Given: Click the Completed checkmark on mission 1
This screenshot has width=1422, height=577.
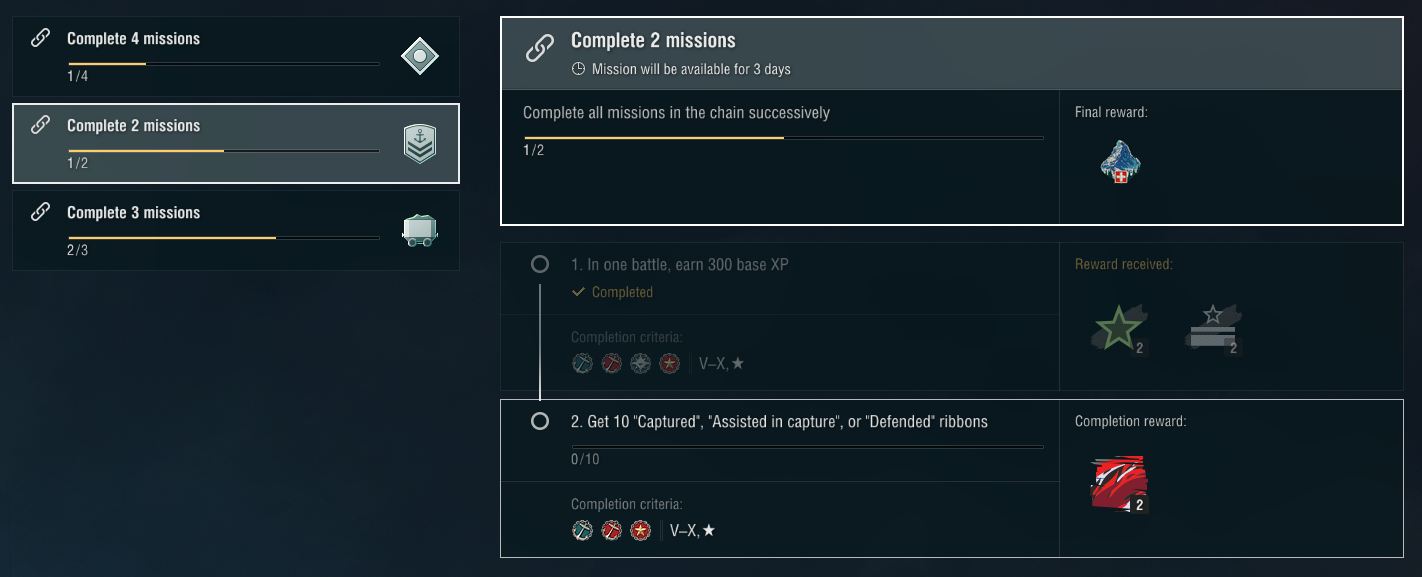Looking at the screenshot, I should coord(578,292).
